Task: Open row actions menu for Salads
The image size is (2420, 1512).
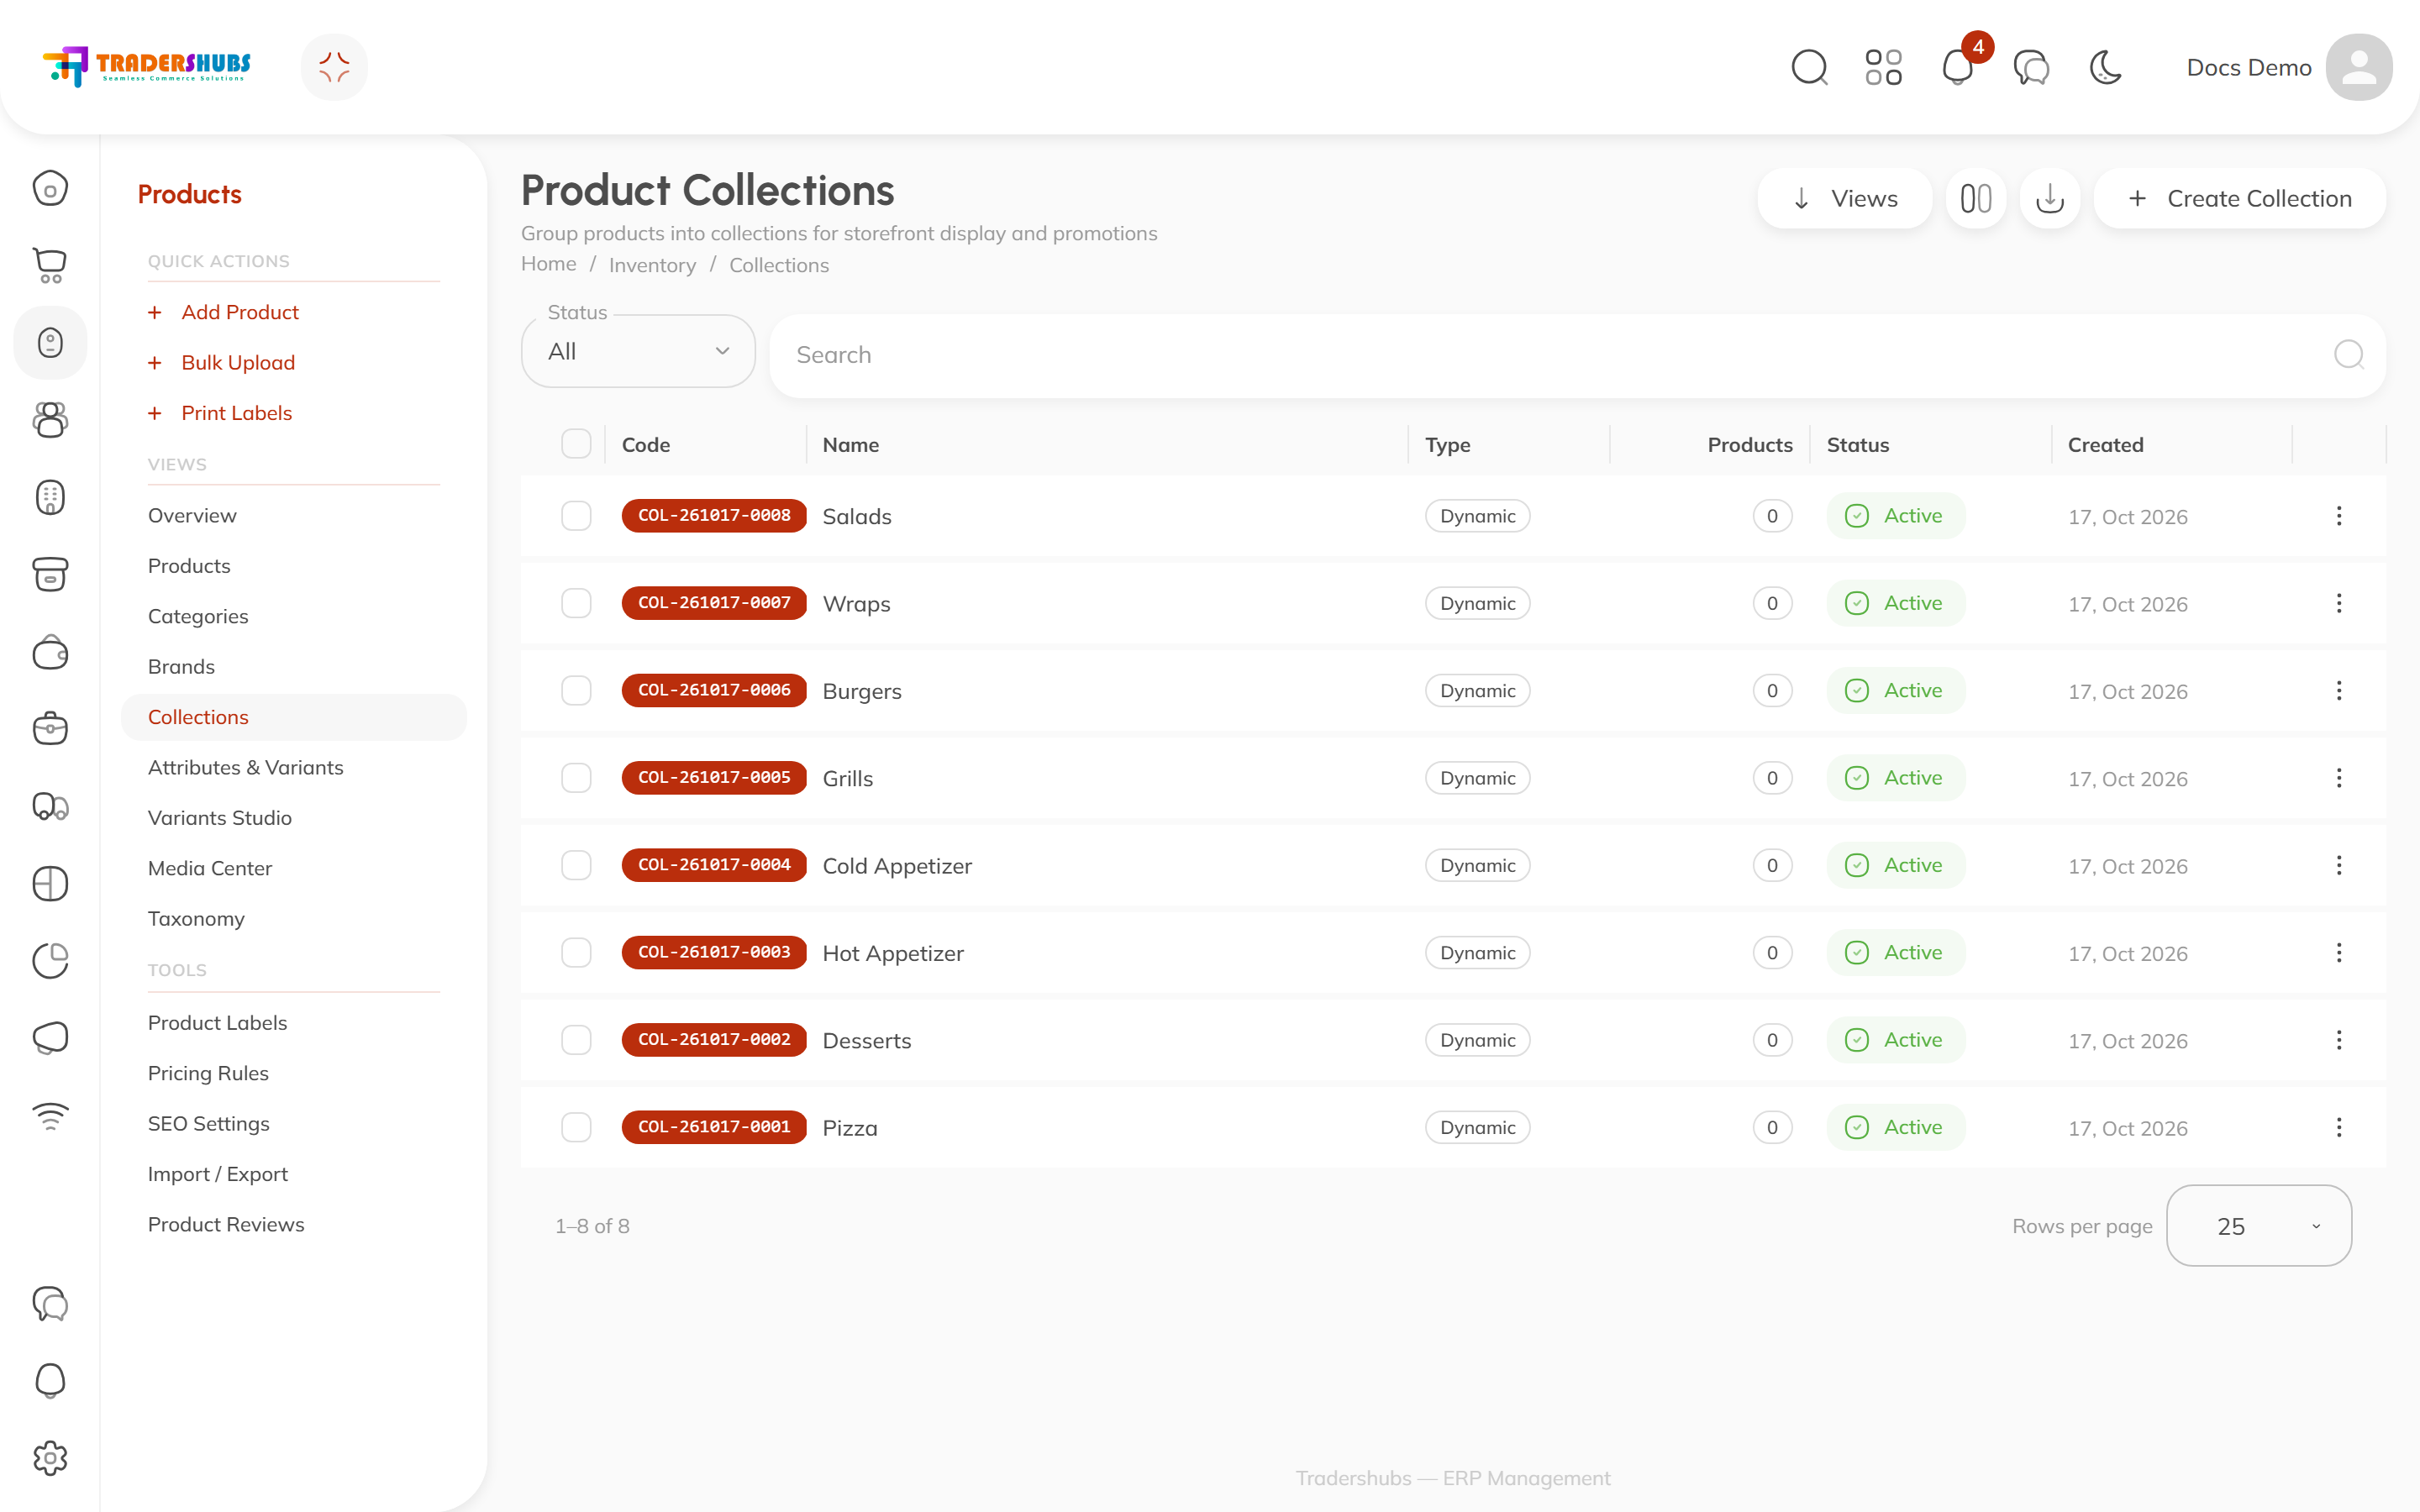Action: [2339, 516]
